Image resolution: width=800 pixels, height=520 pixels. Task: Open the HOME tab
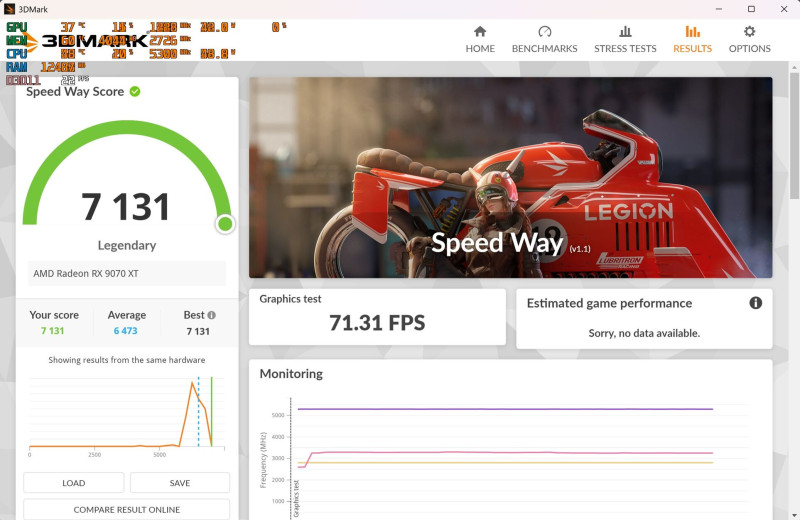click(x=480, y=39)
